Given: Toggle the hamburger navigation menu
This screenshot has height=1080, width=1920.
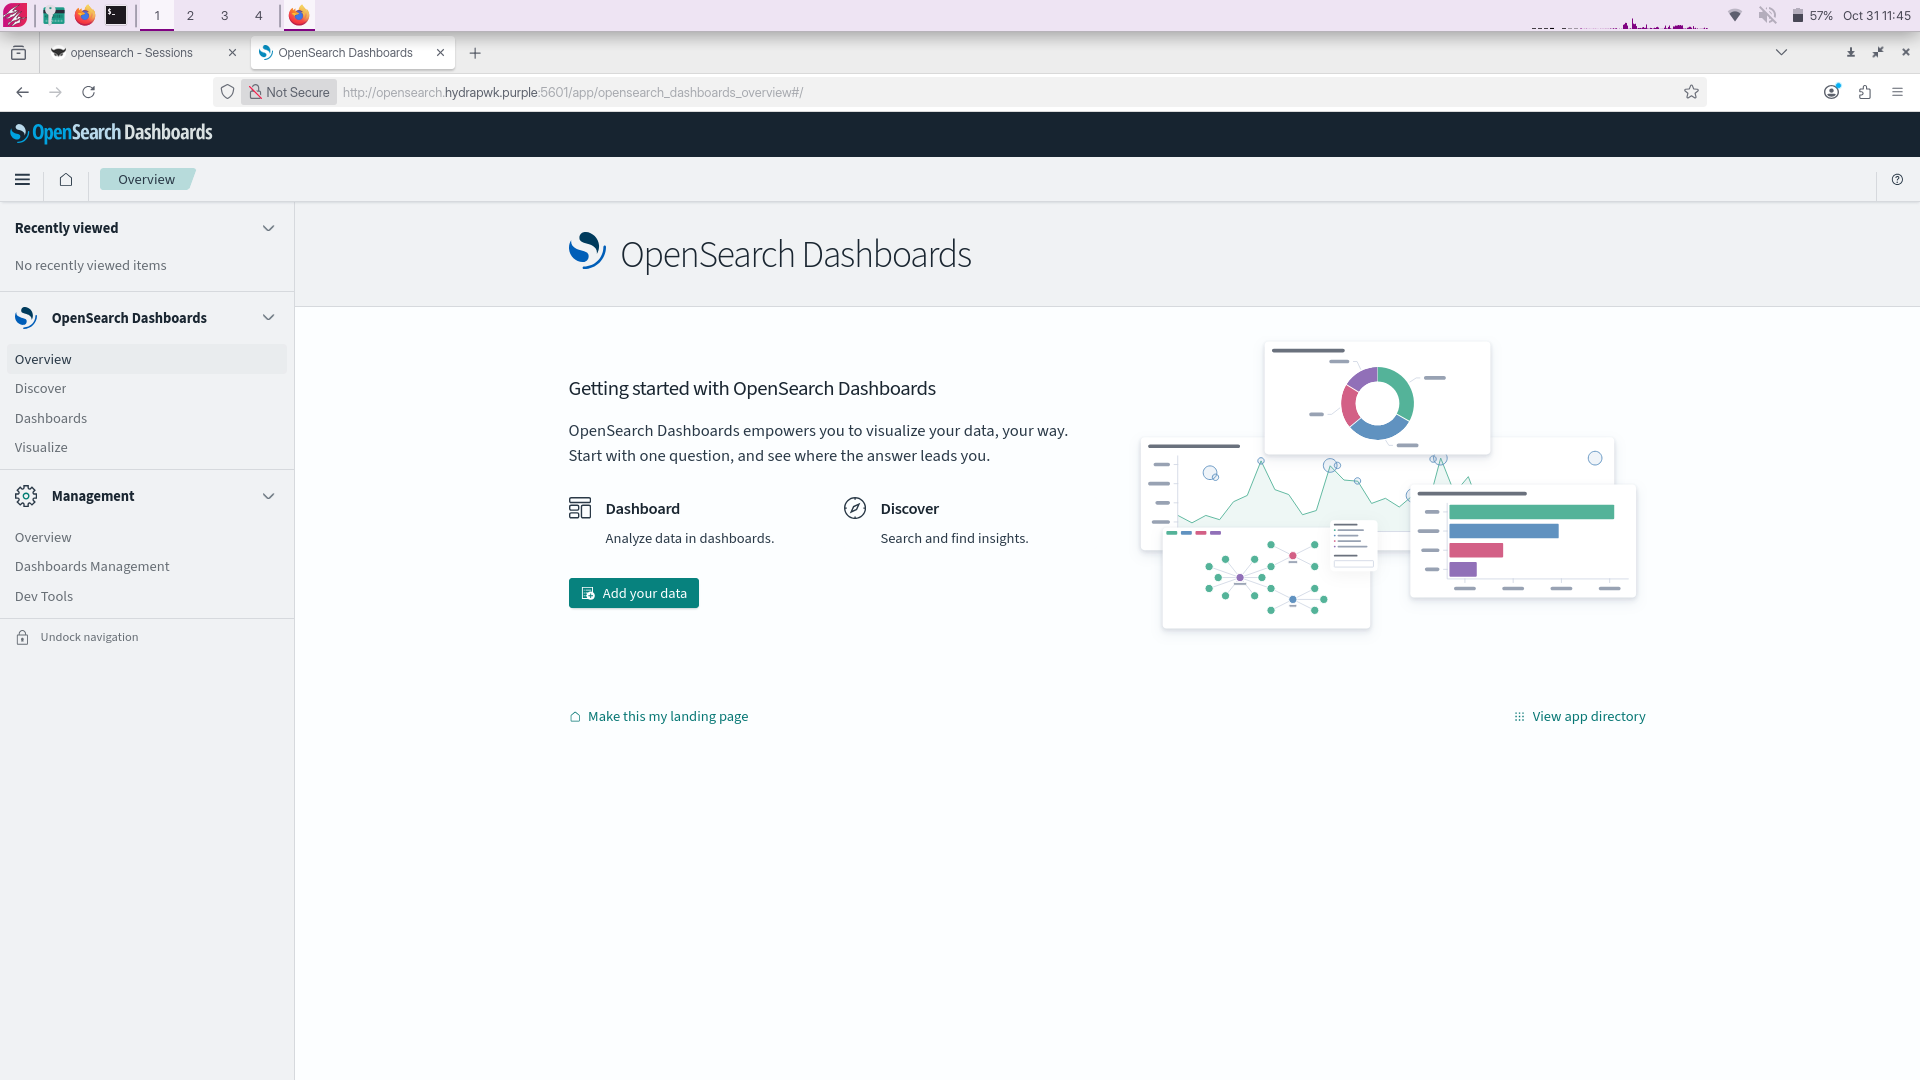Looking at the screenshot, I should pos(22,180).
